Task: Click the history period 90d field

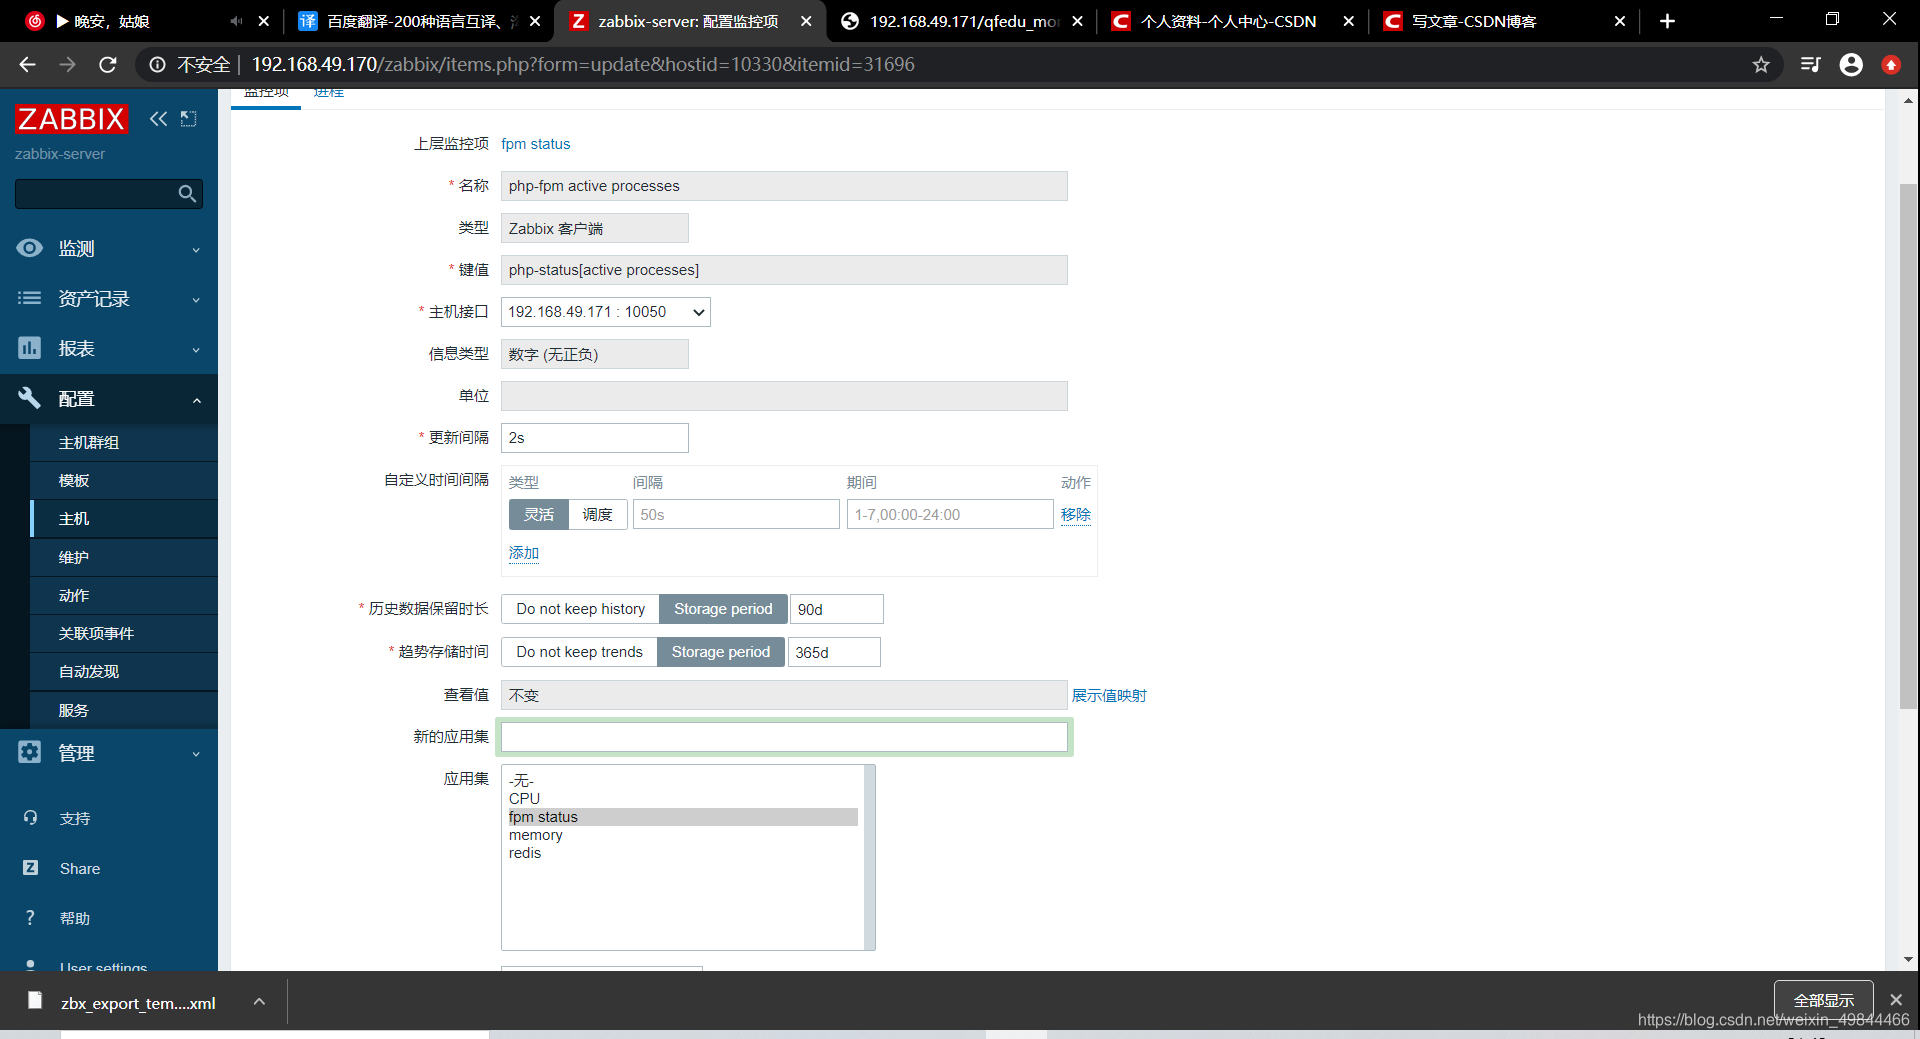Action: pyautogui.click(x=836, y=609)
